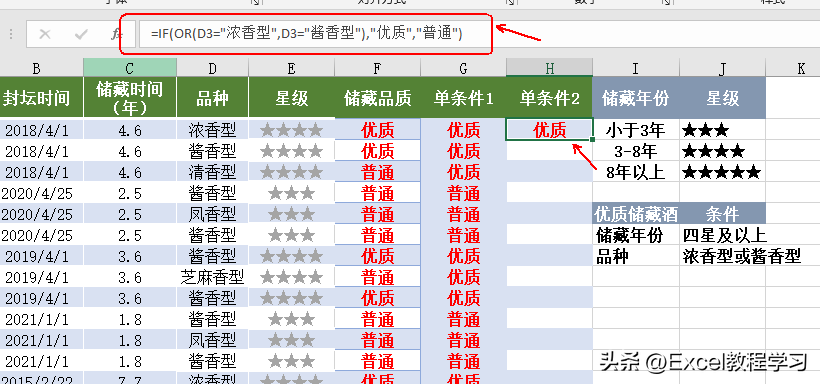Screen dimensions: 820x384
Task: Select the 1.8 value in 2021/1/1 凤香型 row
Action: (130, 340)
